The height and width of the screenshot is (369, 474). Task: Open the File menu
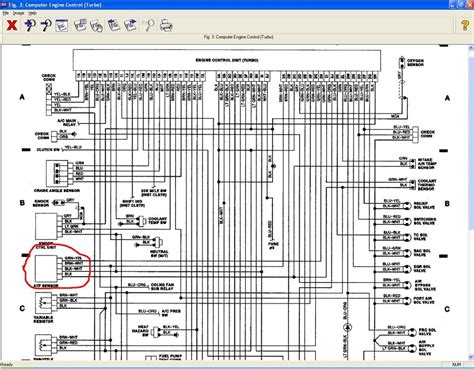(x=5, y=13)
